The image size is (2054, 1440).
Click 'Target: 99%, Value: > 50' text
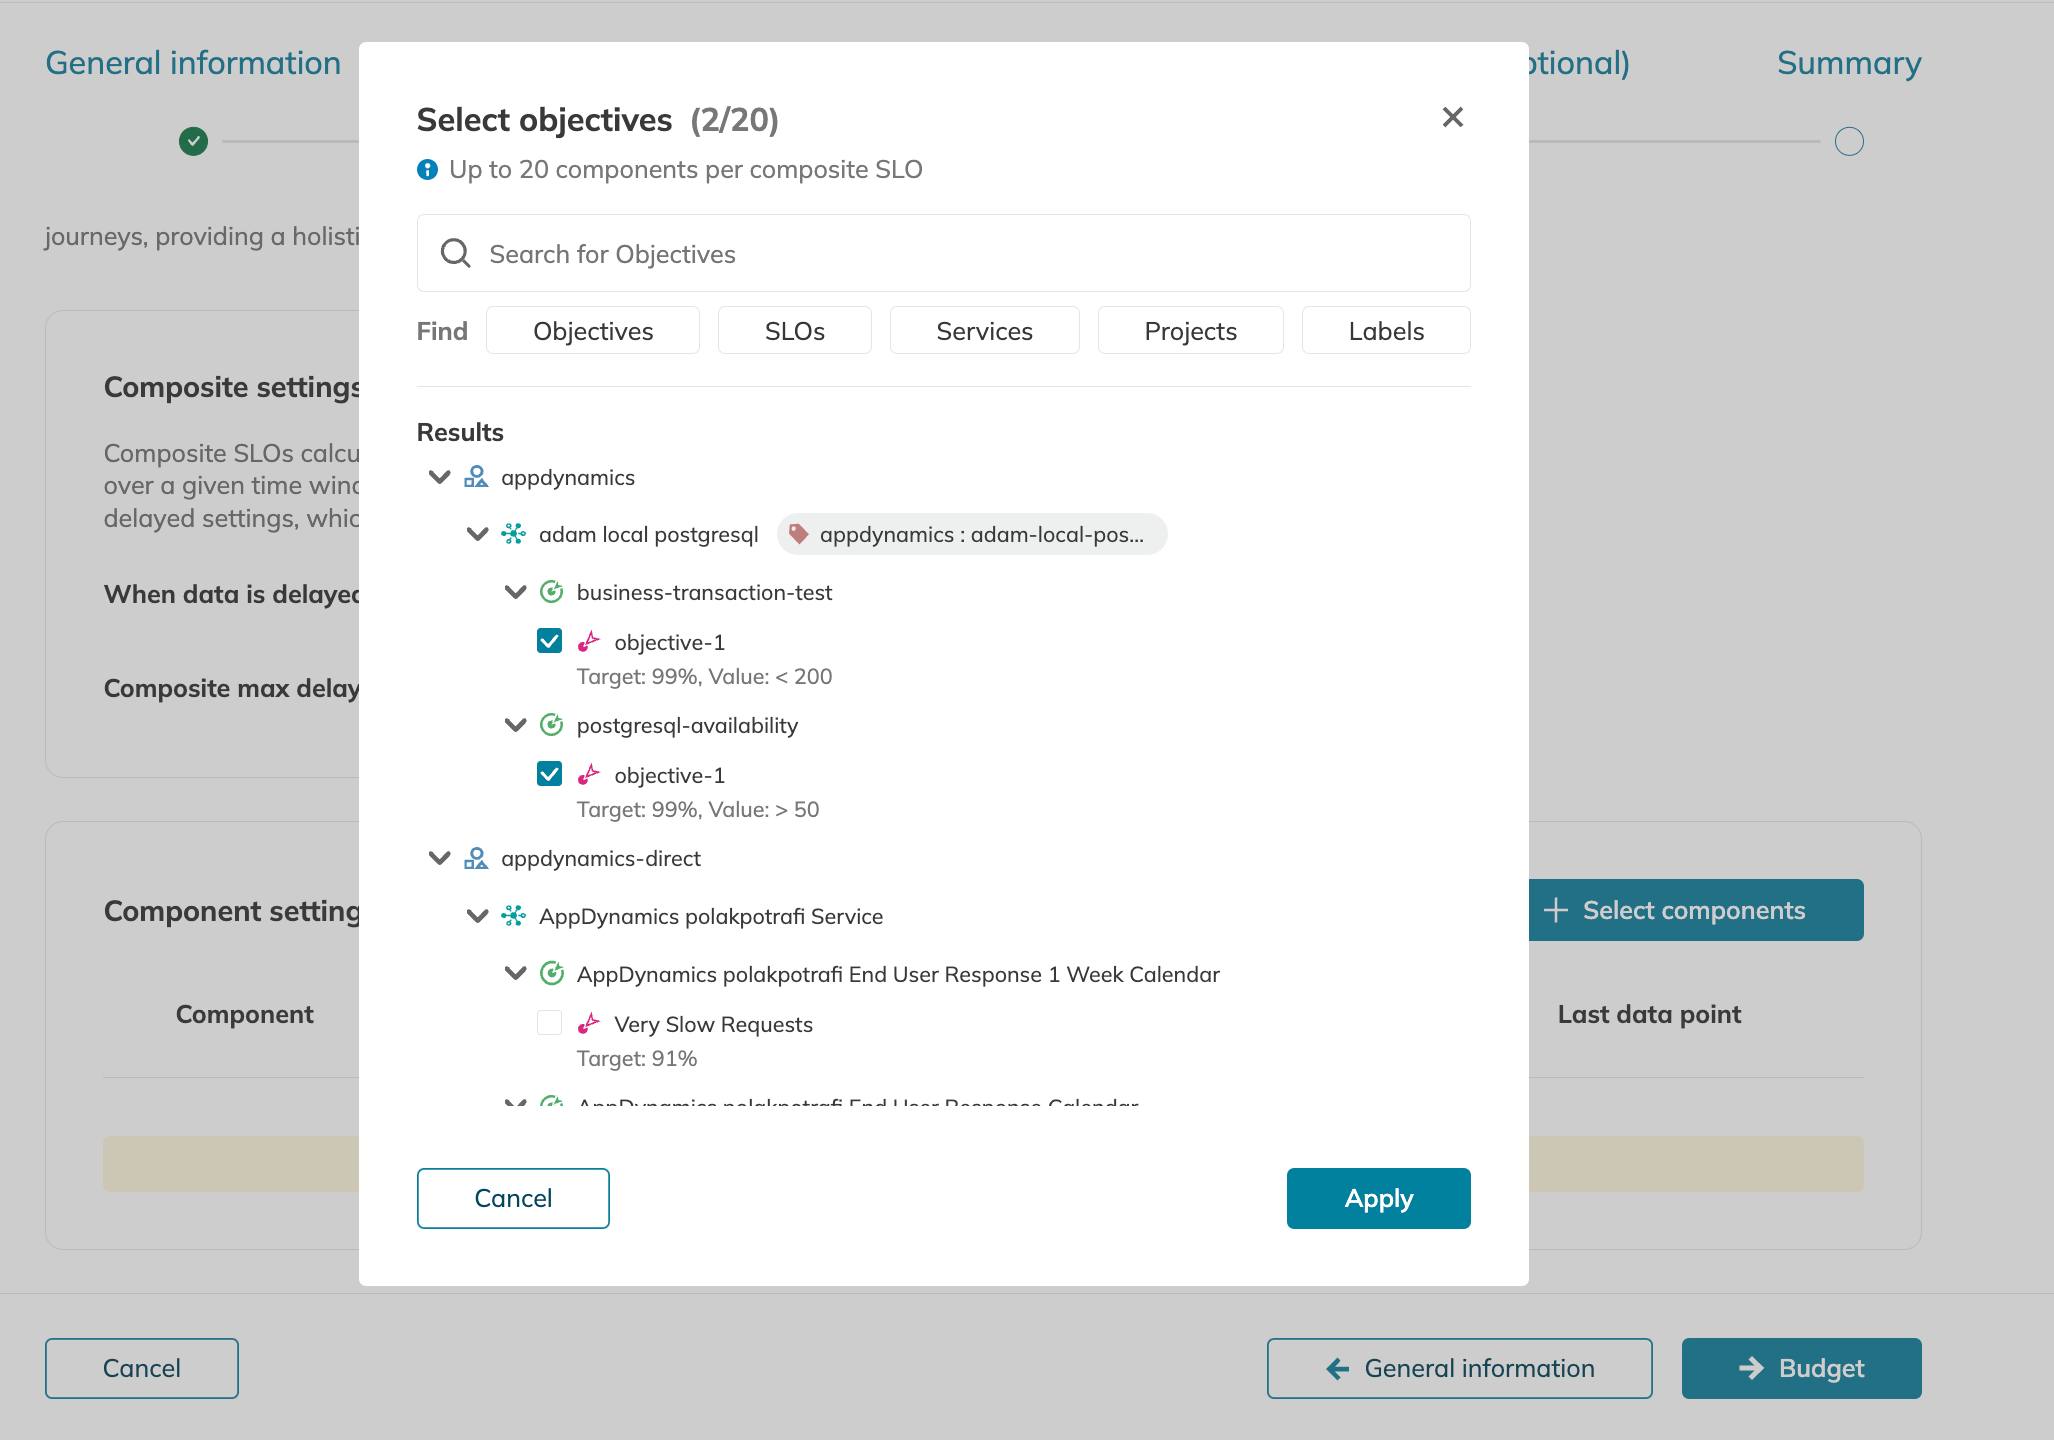698,809
